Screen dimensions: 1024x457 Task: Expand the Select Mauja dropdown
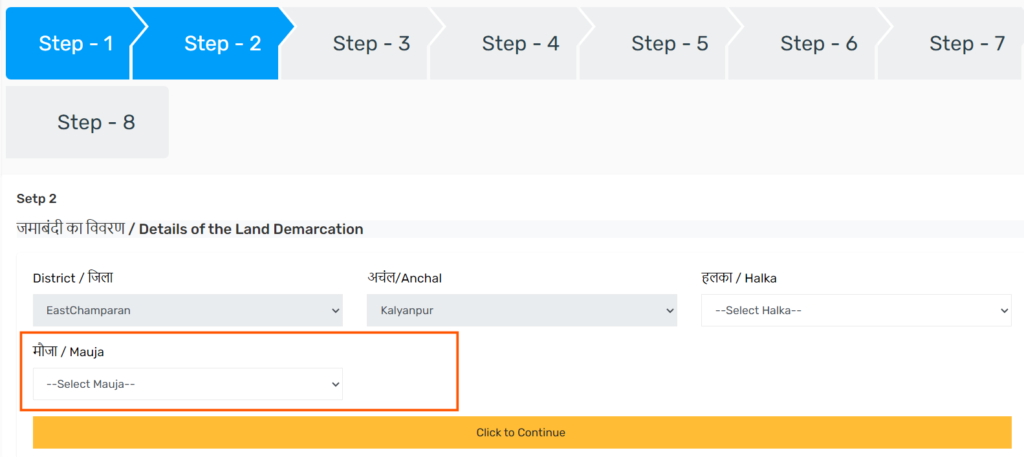click(188, 384)
